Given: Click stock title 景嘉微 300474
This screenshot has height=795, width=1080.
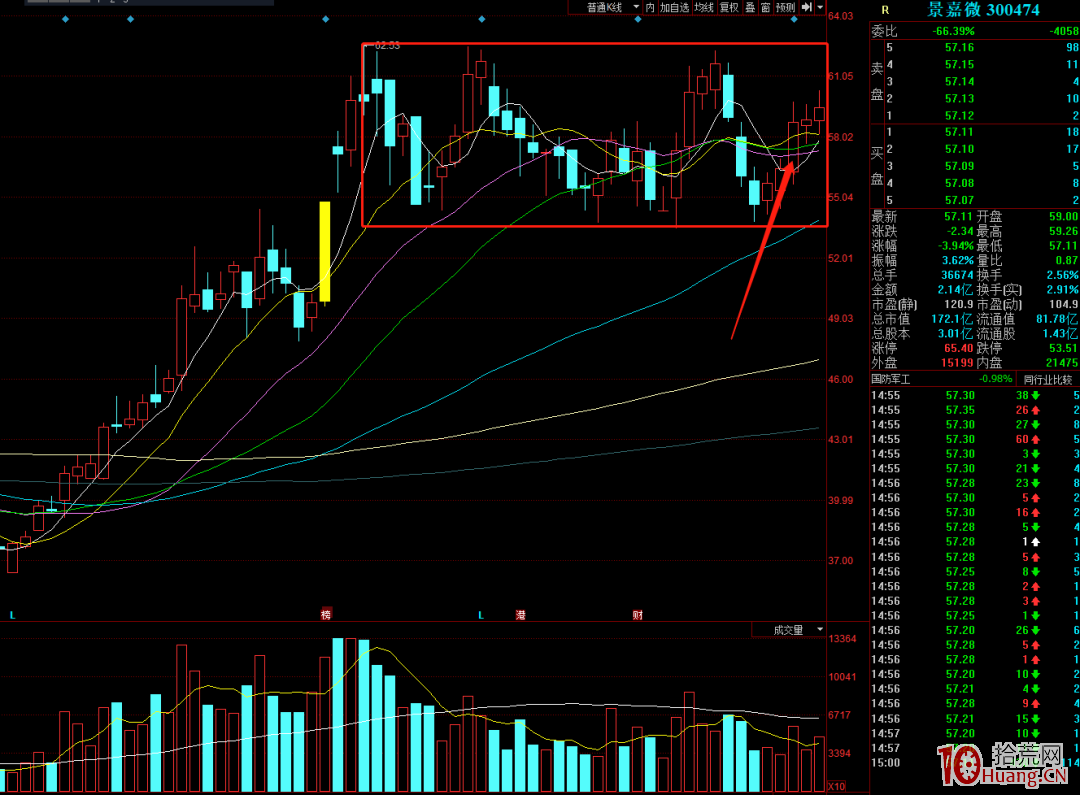Looking at the screenshot, I should point(983,10).
